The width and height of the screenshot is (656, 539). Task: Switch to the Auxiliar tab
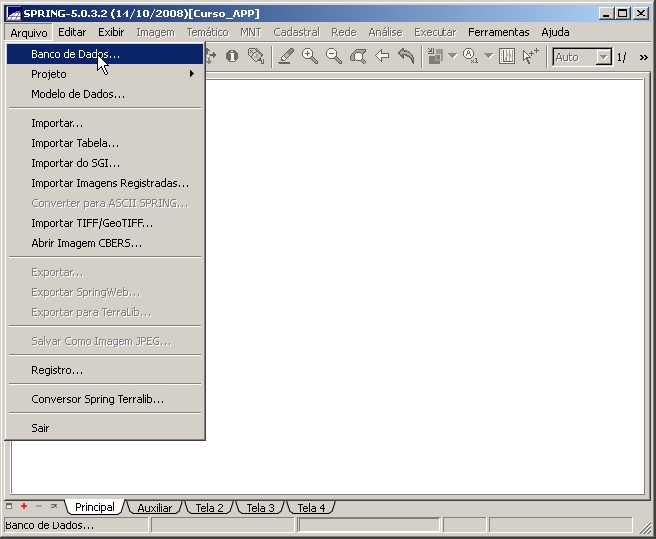[155, 508]
